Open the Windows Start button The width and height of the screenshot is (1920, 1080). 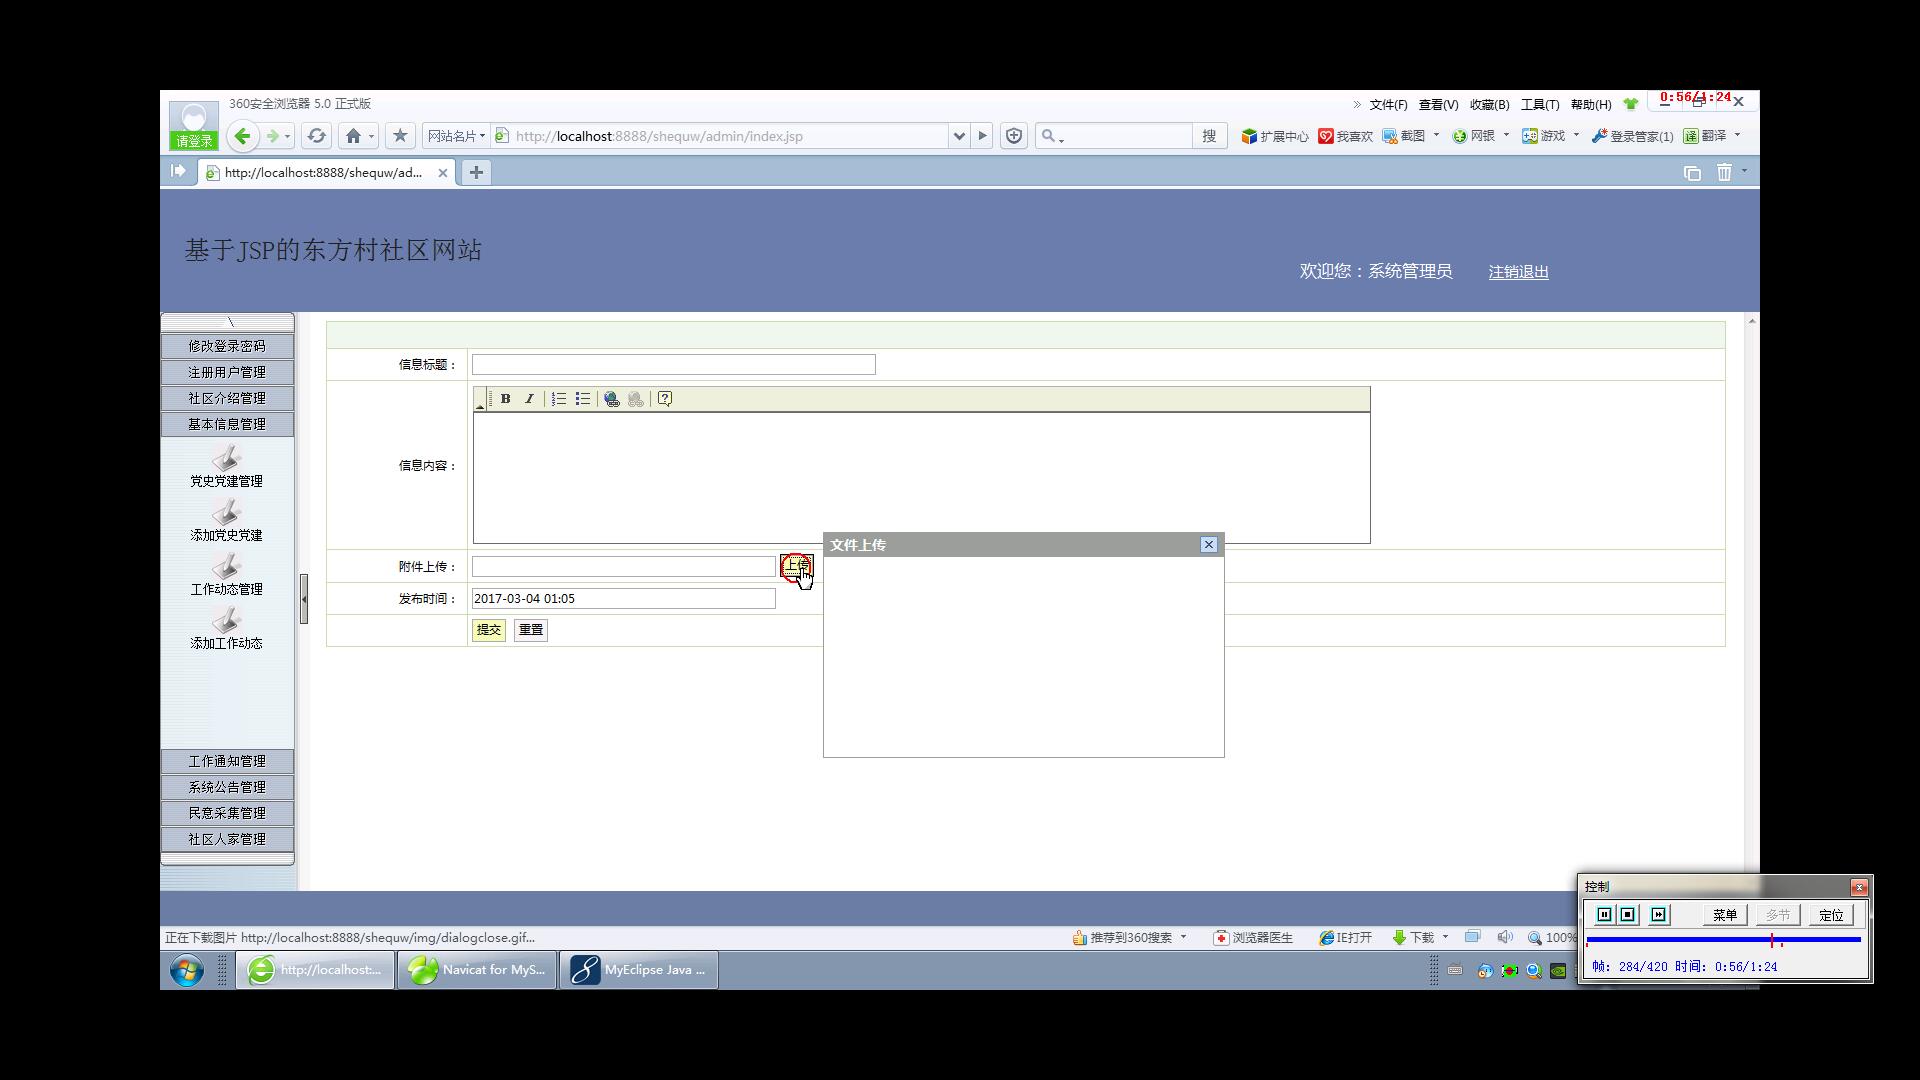(x=187, y=970)
